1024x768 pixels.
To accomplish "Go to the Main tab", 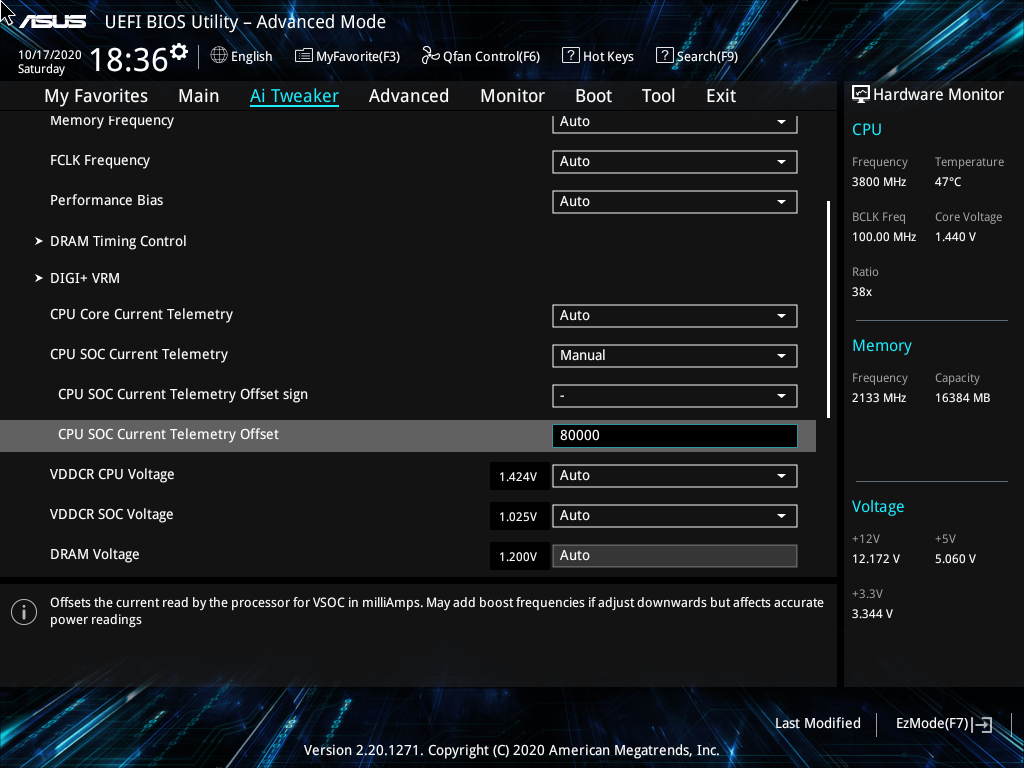I will [199, 96].
